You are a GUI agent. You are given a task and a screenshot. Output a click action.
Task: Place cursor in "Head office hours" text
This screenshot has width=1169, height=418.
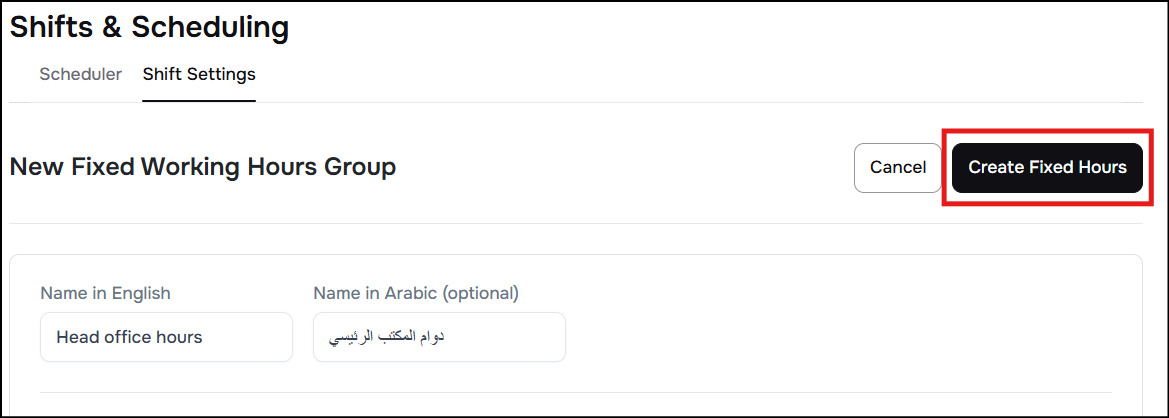pos(129,337)
